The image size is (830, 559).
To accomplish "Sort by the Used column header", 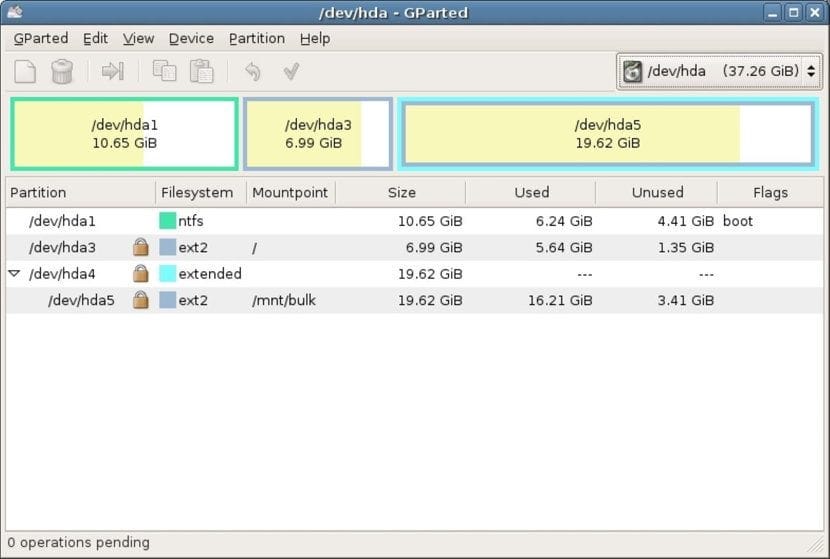I will (x=531, y=193).
